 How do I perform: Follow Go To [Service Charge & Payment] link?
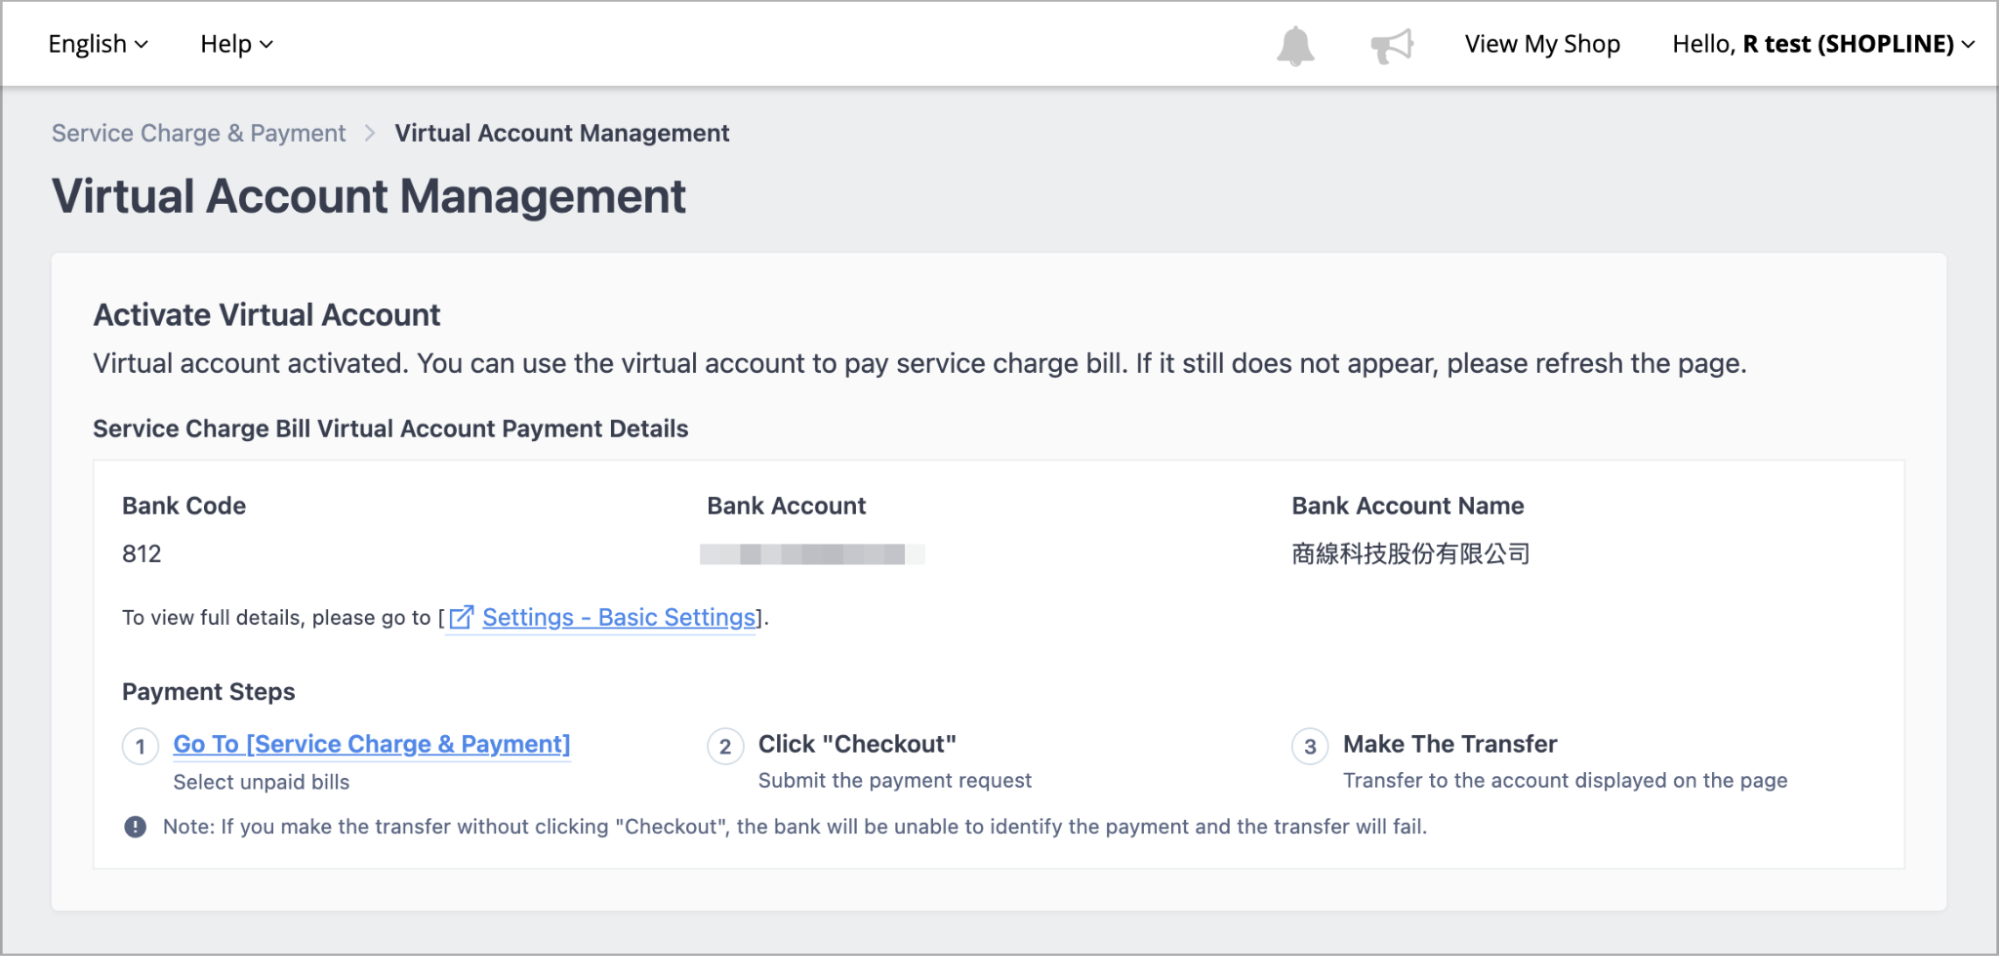(372, 744)
